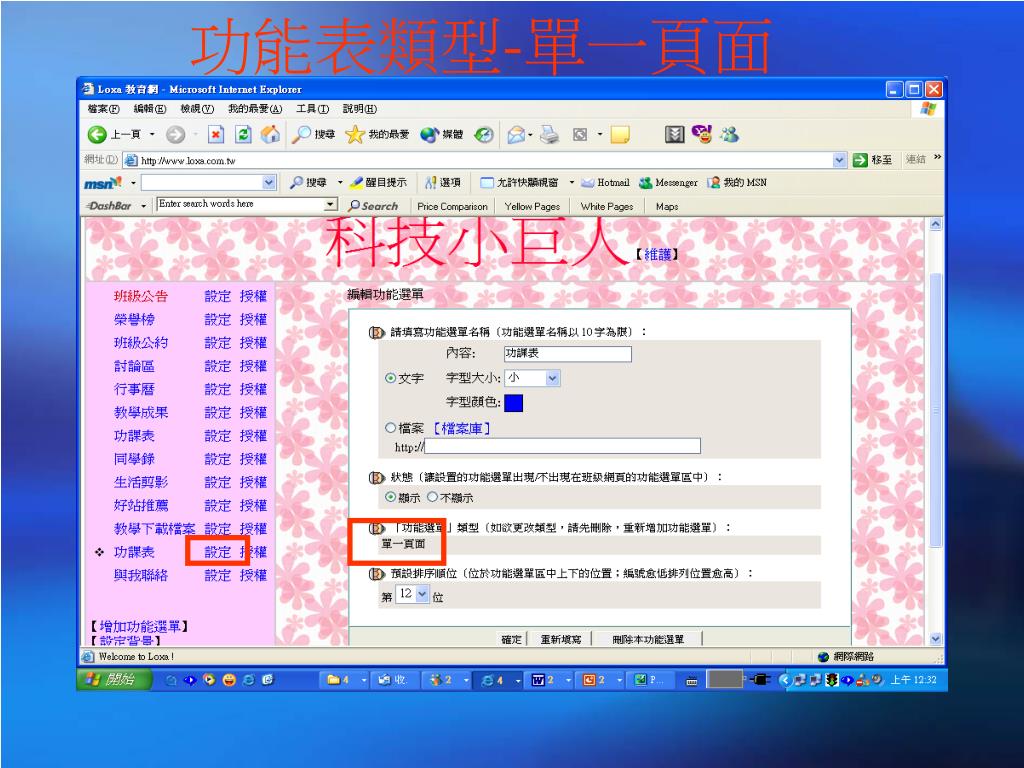Screen dimensions: 1024x768
Task: Click the MSN Messenger people icon
Action: coord(729,135)
